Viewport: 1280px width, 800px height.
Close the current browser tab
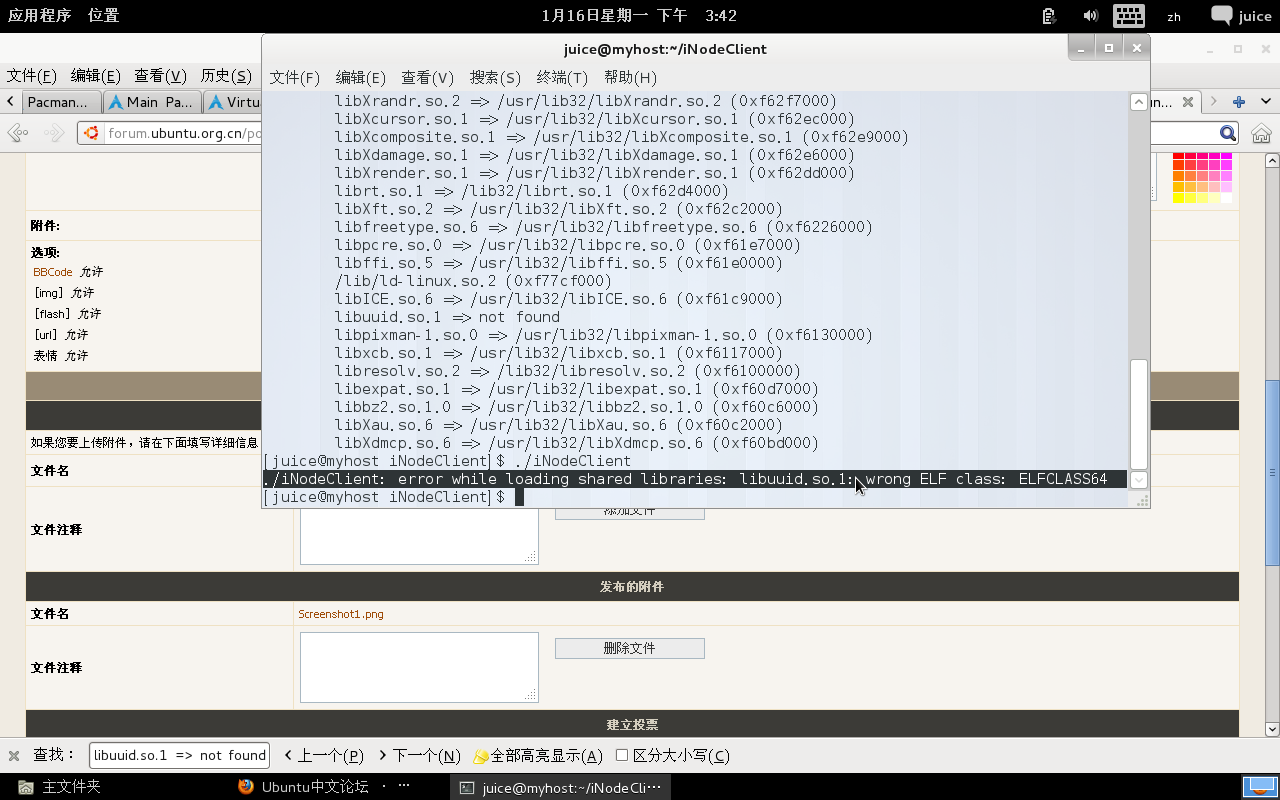(x=1187, y=102)
